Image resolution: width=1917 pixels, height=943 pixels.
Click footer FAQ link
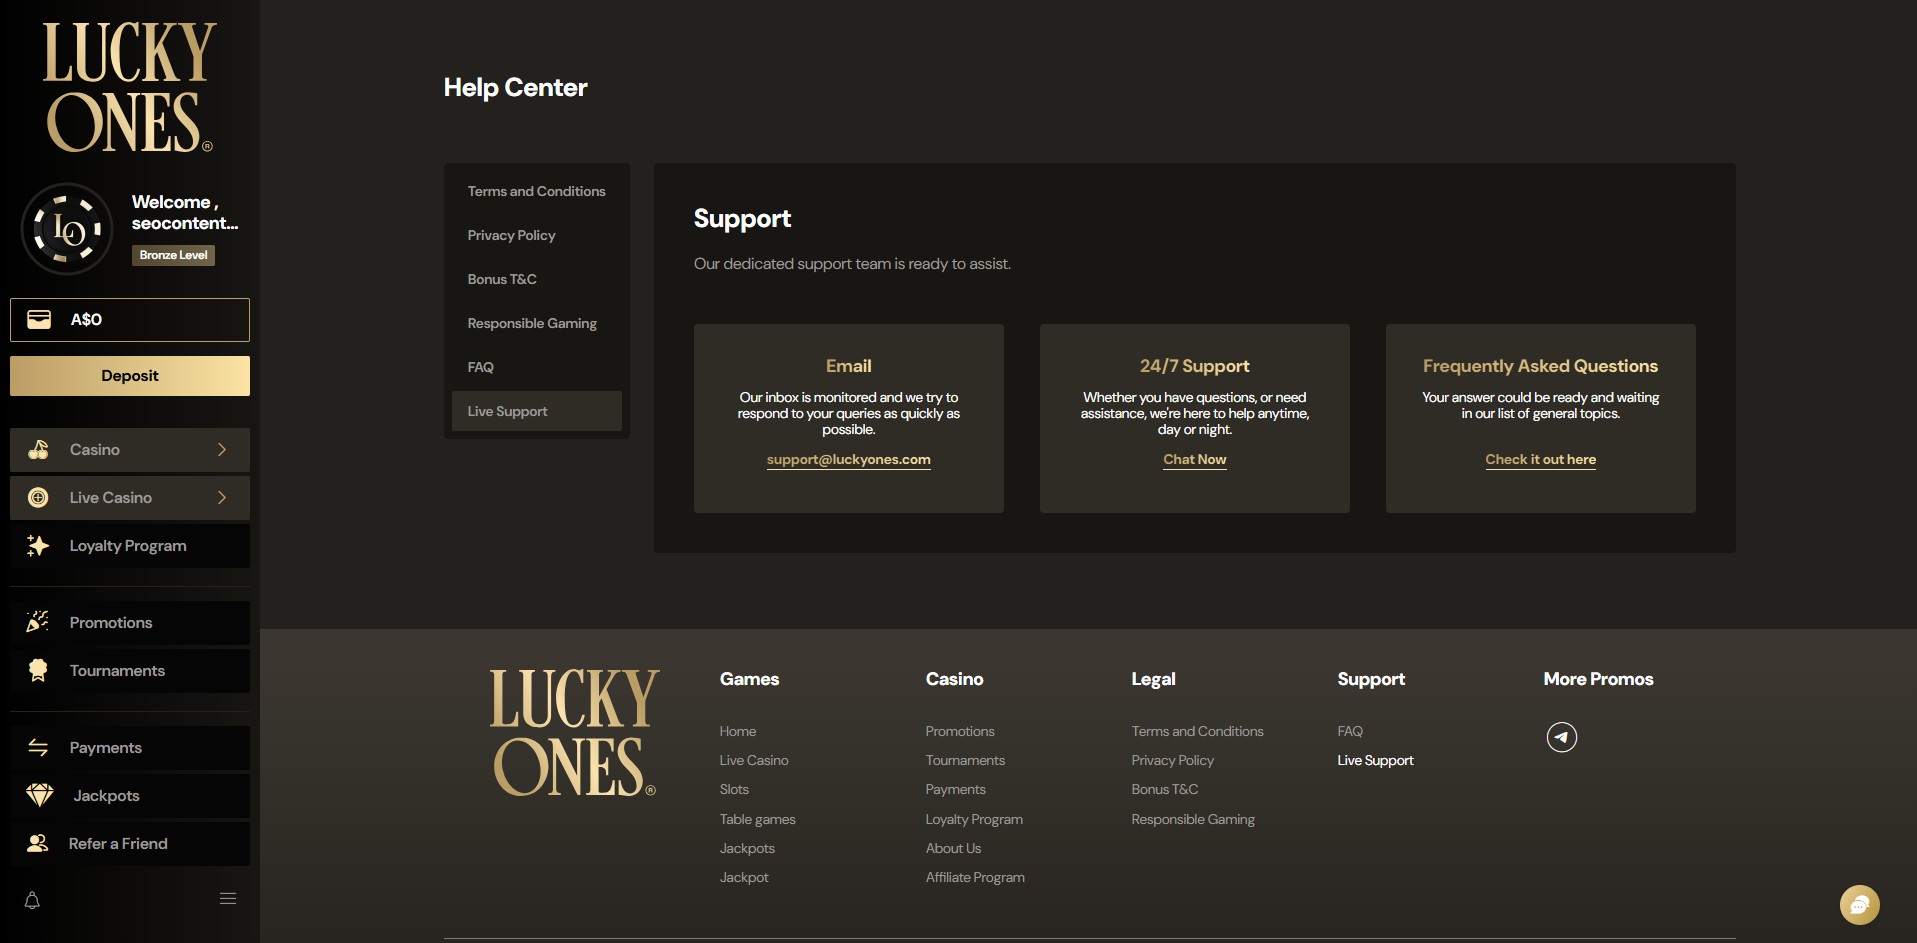tap(1350, 731)
